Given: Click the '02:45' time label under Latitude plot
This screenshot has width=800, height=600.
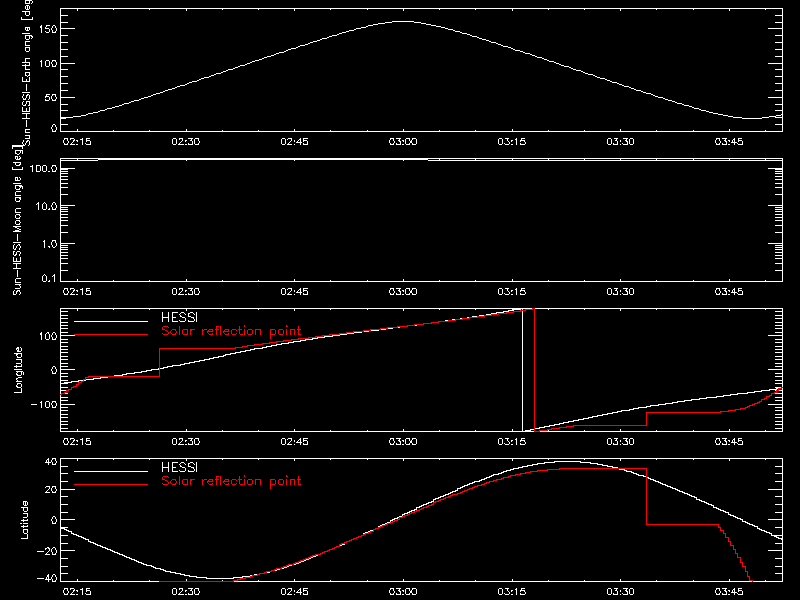Looking at the screenshot, I should click(x=294, y=592).
